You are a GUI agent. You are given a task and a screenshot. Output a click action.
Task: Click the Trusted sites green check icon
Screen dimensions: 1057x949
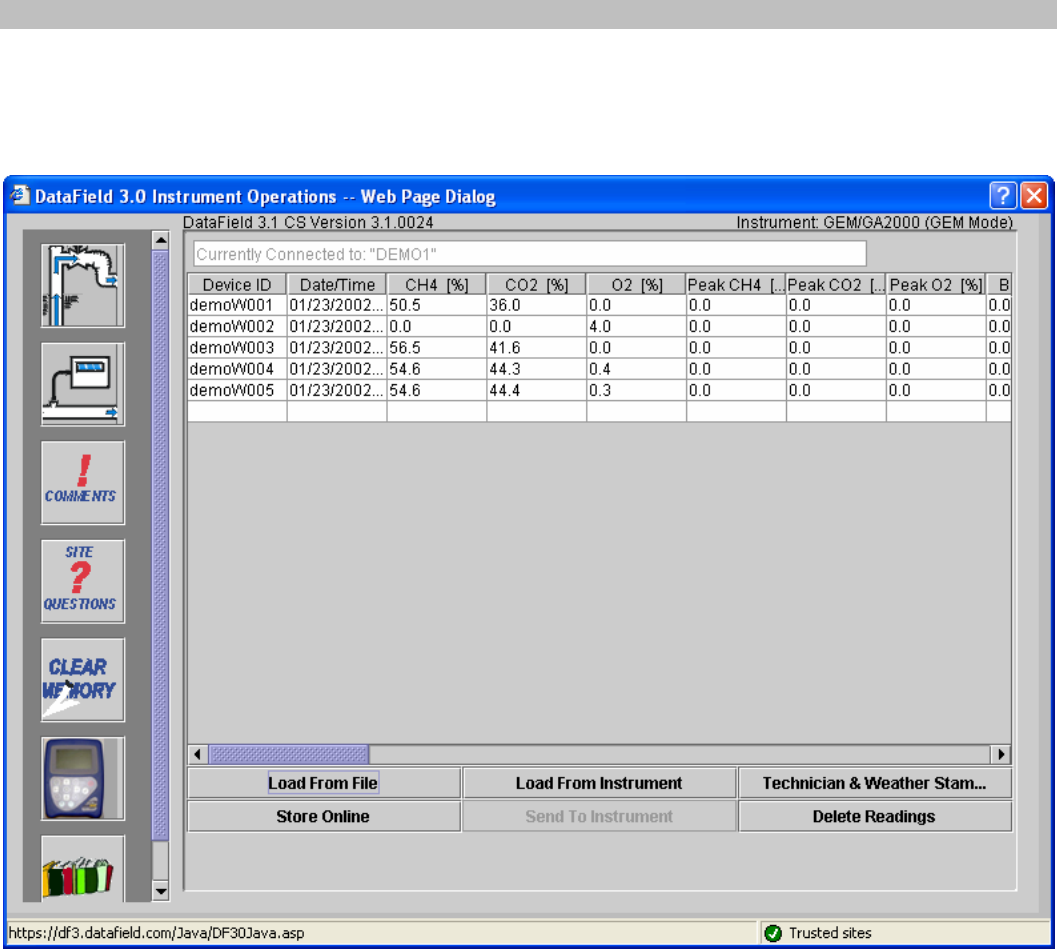coord(773,933)
